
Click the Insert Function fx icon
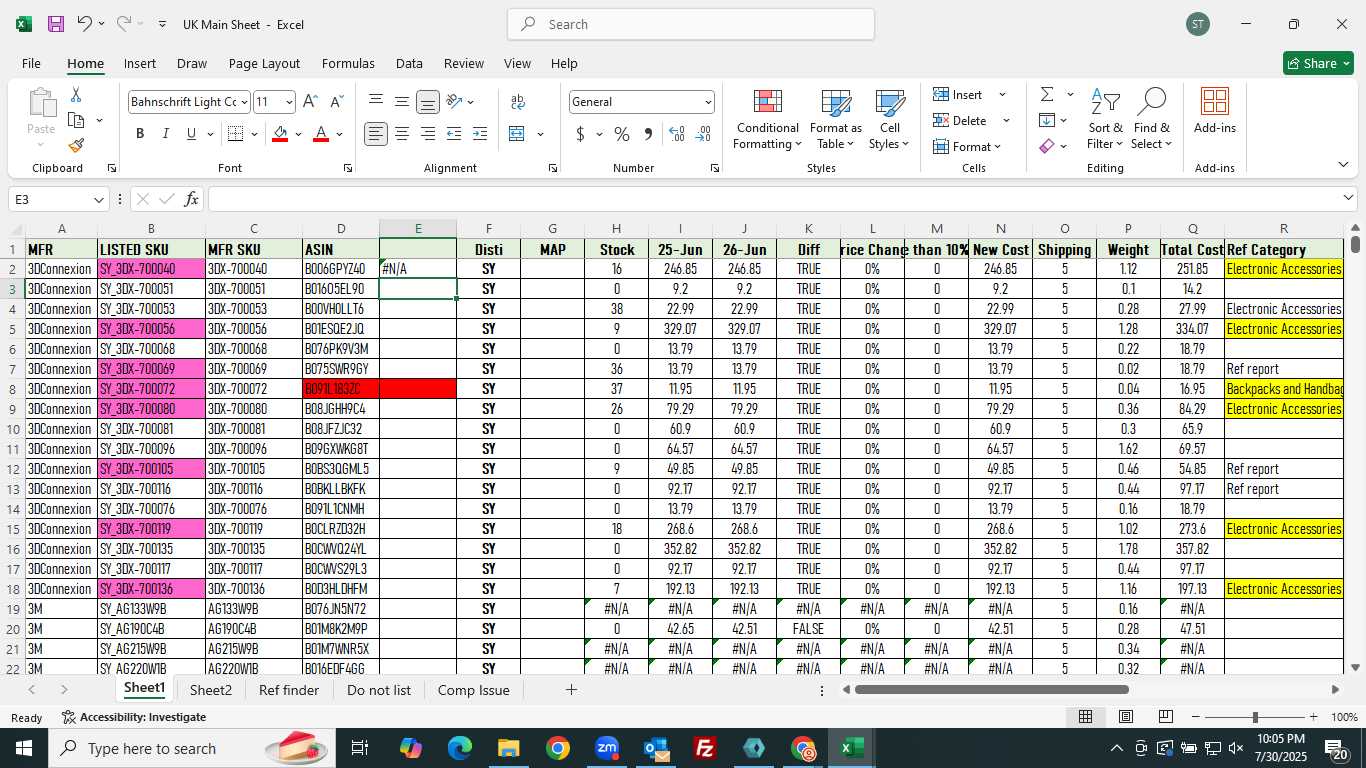click(191, 199)
